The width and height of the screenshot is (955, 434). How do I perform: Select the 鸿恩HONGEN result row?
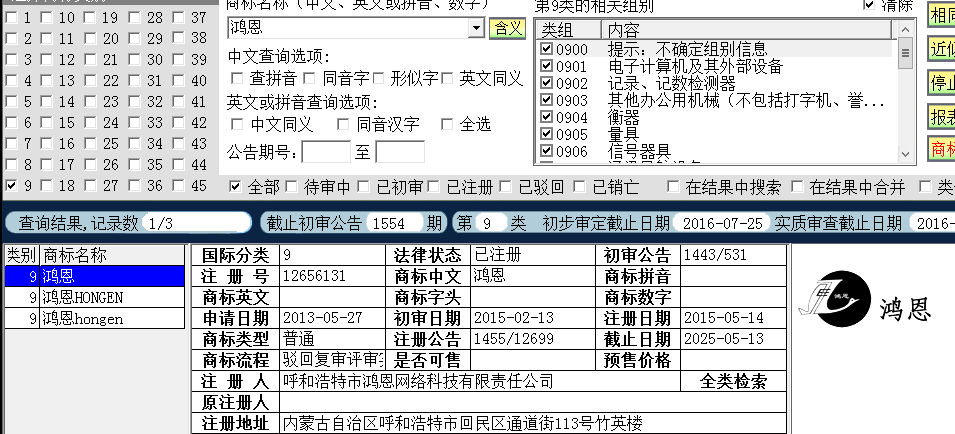[x=94, y=297]
